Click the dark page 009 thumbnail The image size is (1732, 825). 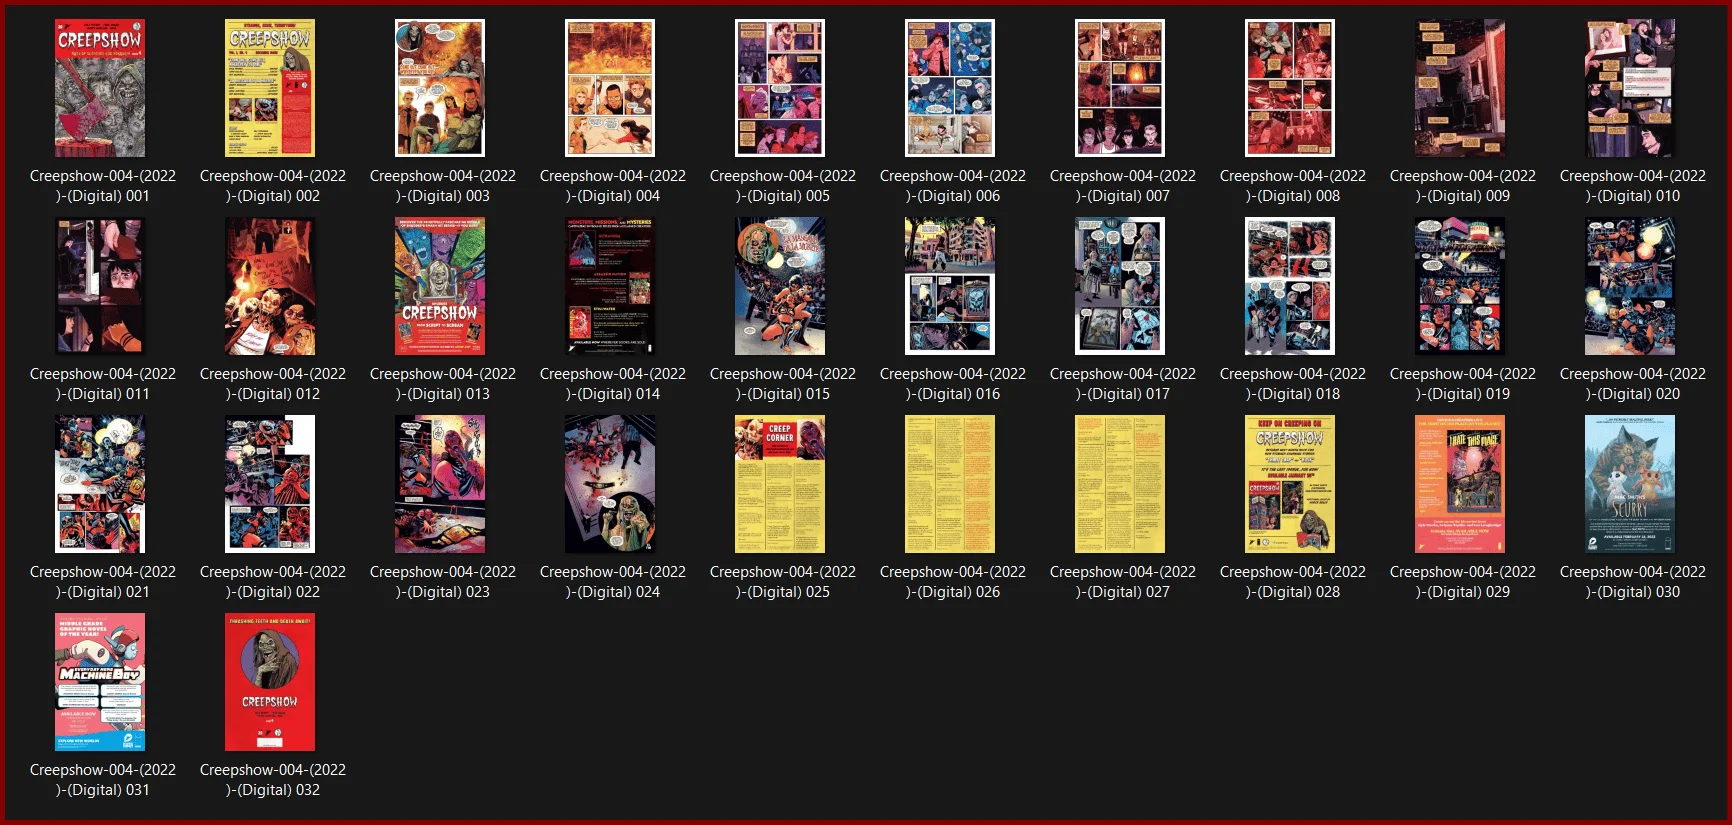pos(1460,88)
